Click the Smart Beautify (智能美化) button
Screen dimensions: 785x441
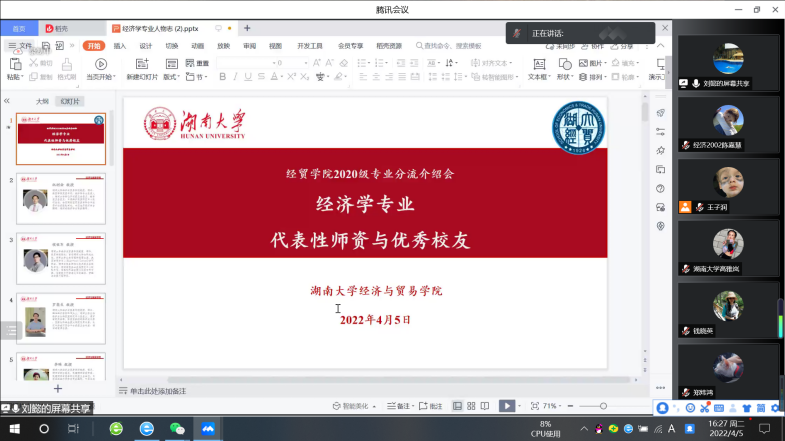(x=352, y=406)
